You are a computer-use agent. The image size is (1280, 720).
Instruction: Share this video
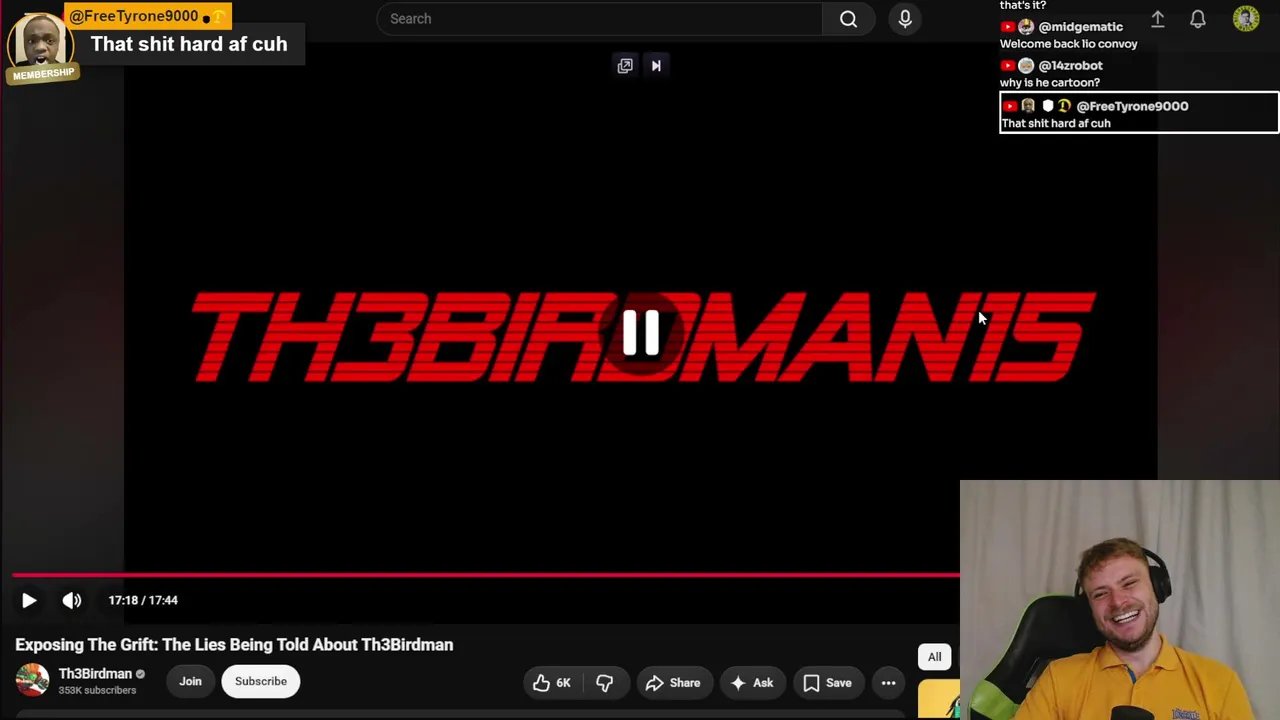point(673,683)
